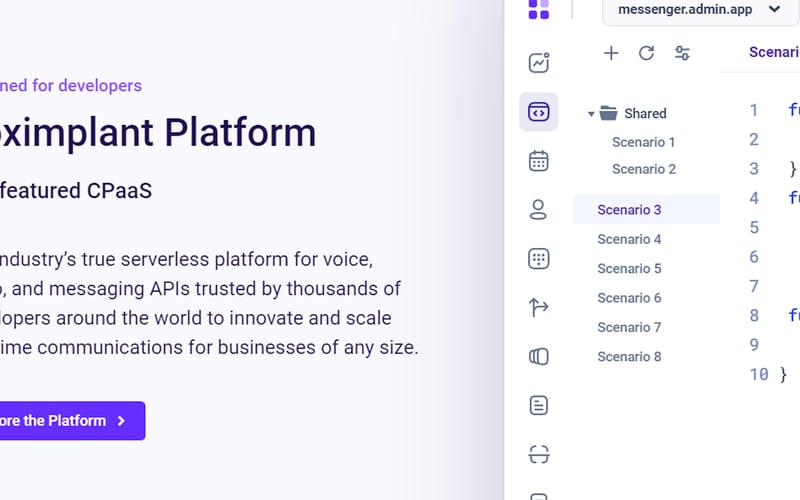
Task: Open the scenario filter settings icon
Action: (x=682, y=53)
